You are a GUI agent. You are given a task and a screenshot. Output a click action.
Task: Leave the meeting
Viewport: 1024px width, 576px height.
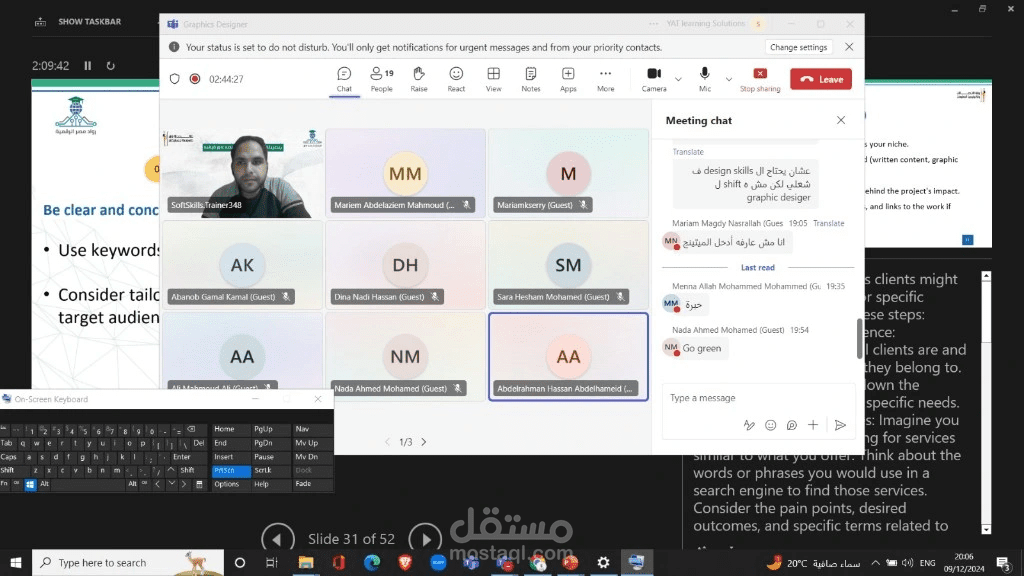[821, 79]
